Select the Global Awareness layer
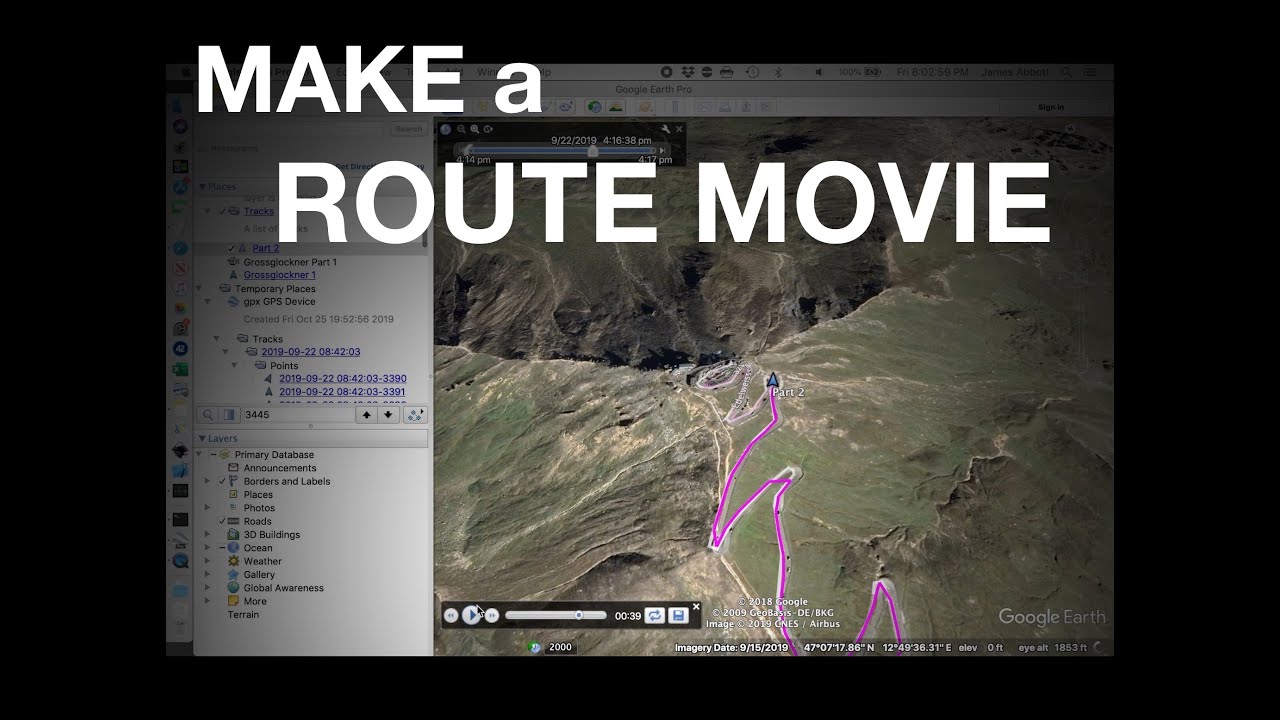This screenshot has width=1280, height=720. click(x=284, y=588)
